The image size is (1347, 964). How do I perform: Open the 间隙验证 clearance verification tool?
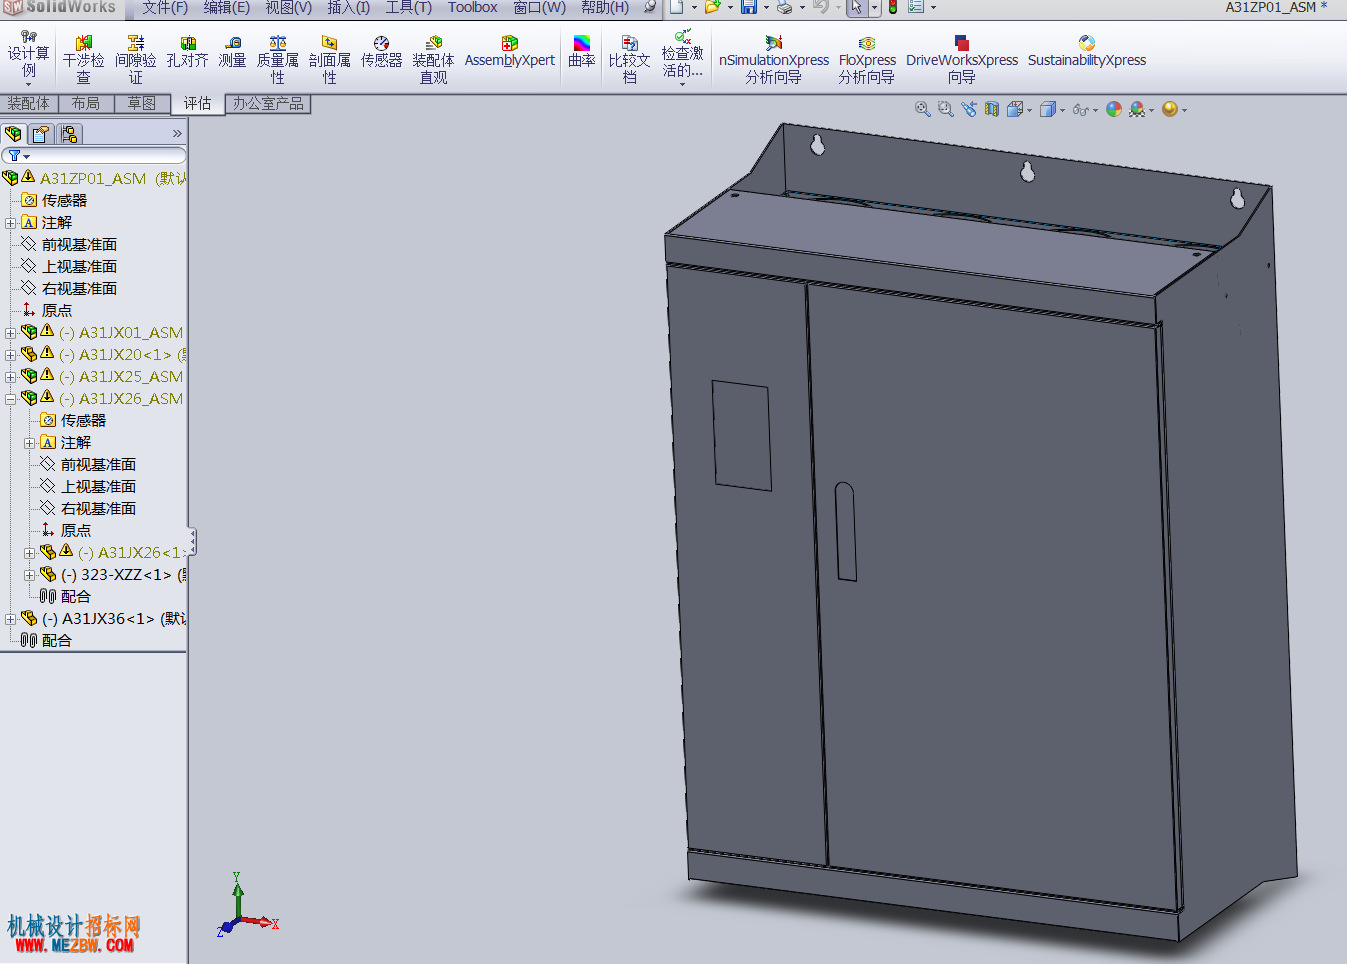136,60
